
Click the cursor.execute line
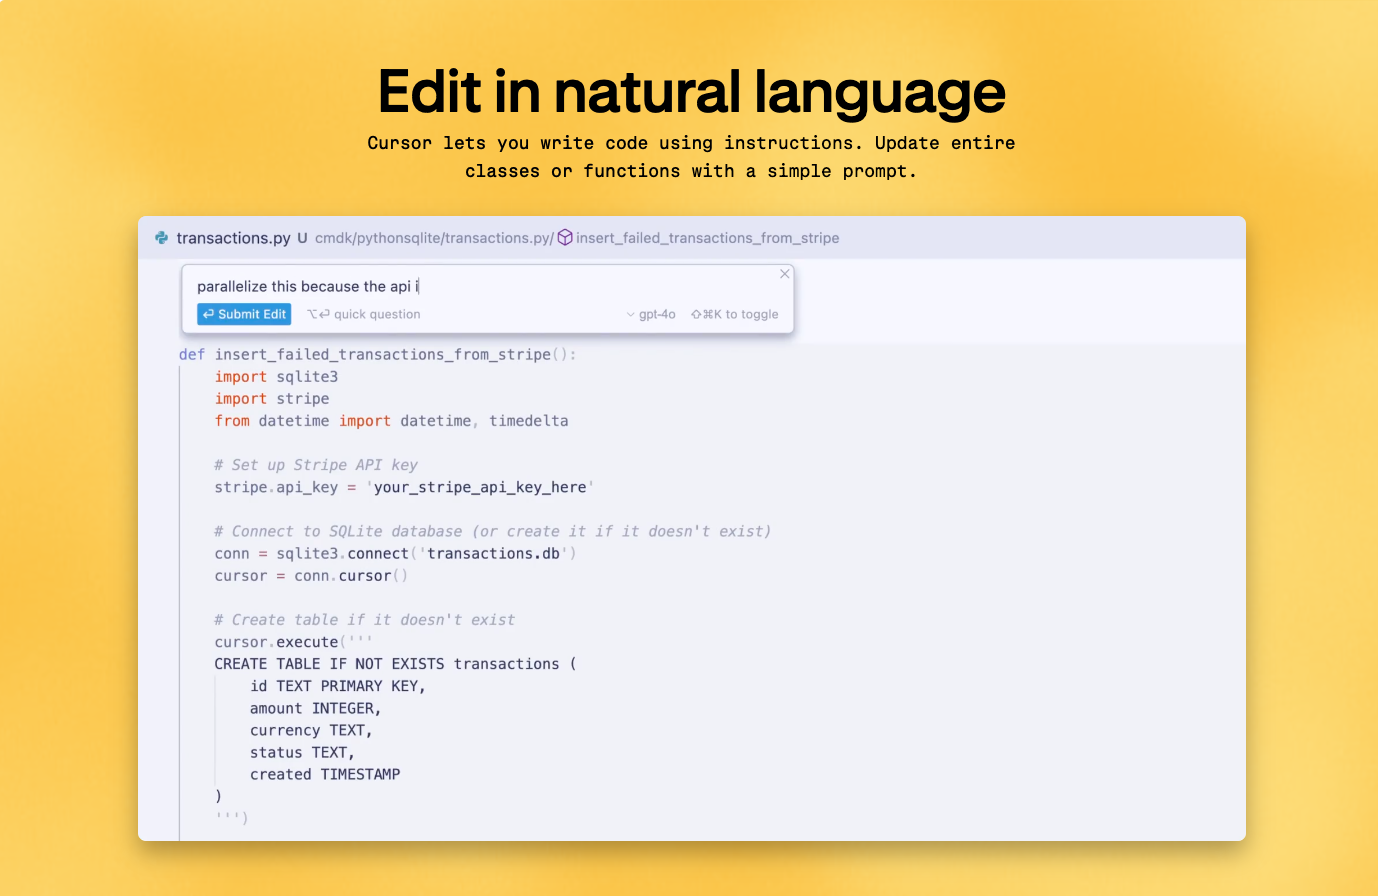(x=293, y=642)
